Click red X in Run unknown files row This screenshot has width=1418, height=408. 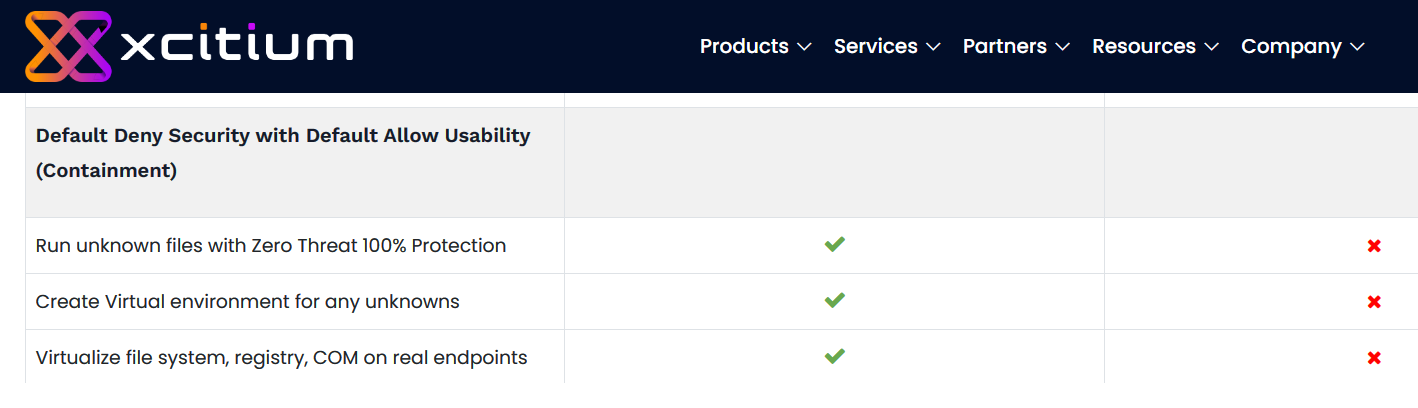click(1374, 246)
